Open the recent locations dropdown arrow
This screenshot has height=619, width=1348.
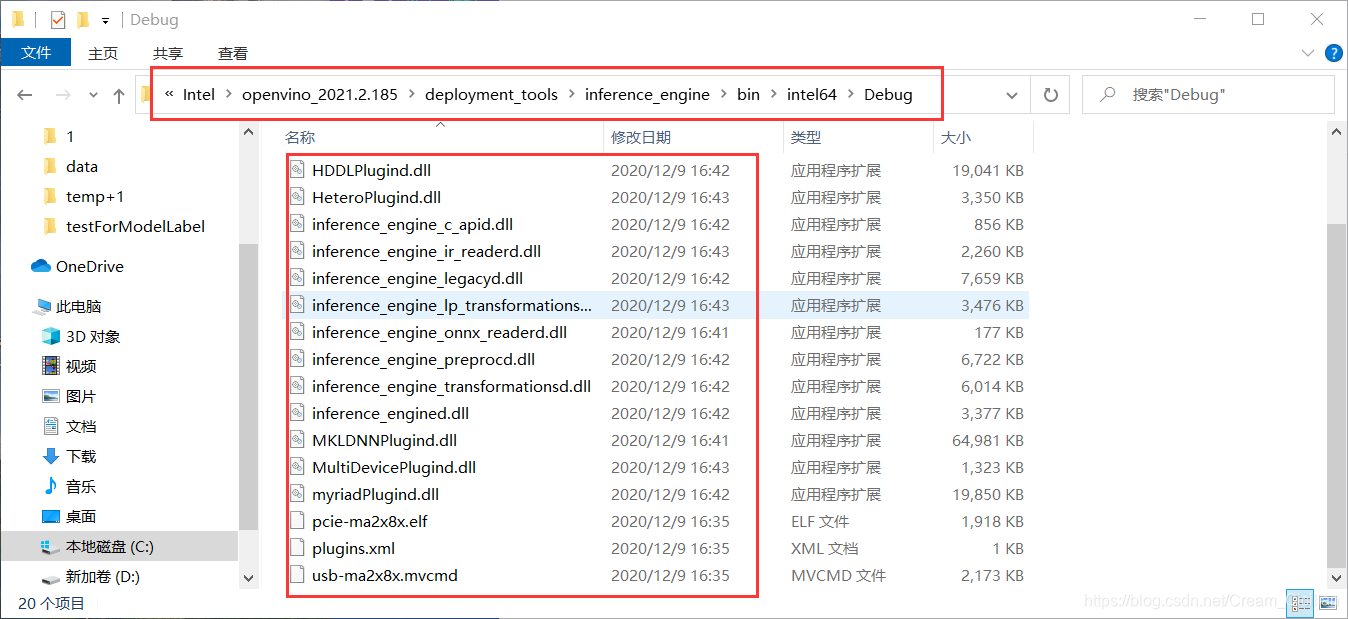93,96
